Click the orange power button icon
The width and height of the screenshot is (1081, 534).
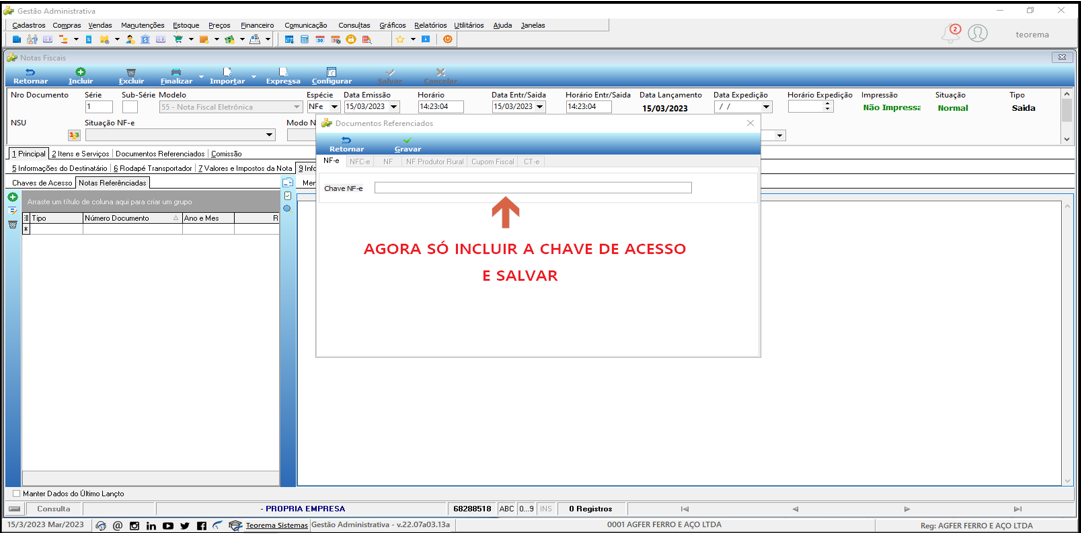click(x=447, y=39)
